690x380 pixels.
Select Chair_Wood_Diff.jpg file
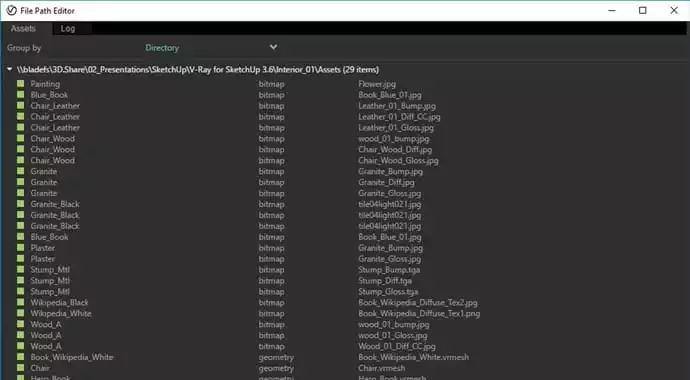point(395,150)
